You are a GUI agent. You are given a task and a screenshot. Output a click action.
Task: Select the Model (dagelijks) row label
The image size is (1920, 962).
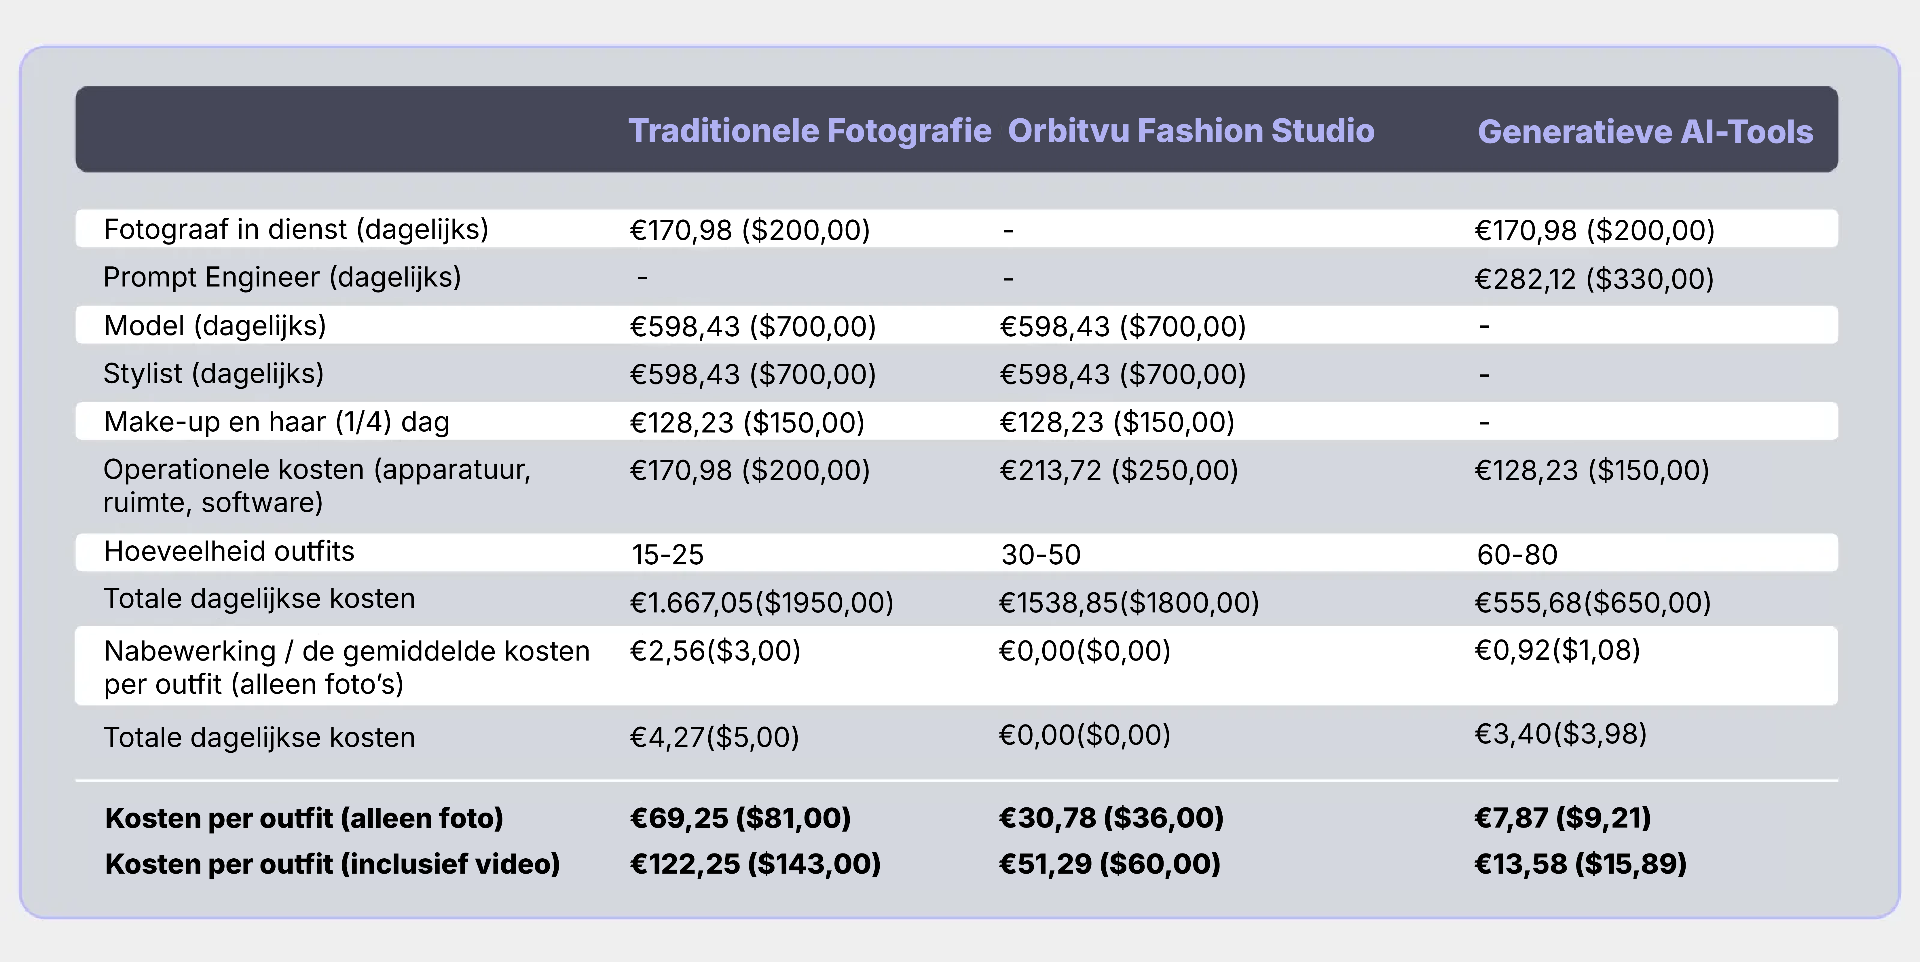pyautogui.click(x=215, y=326)
